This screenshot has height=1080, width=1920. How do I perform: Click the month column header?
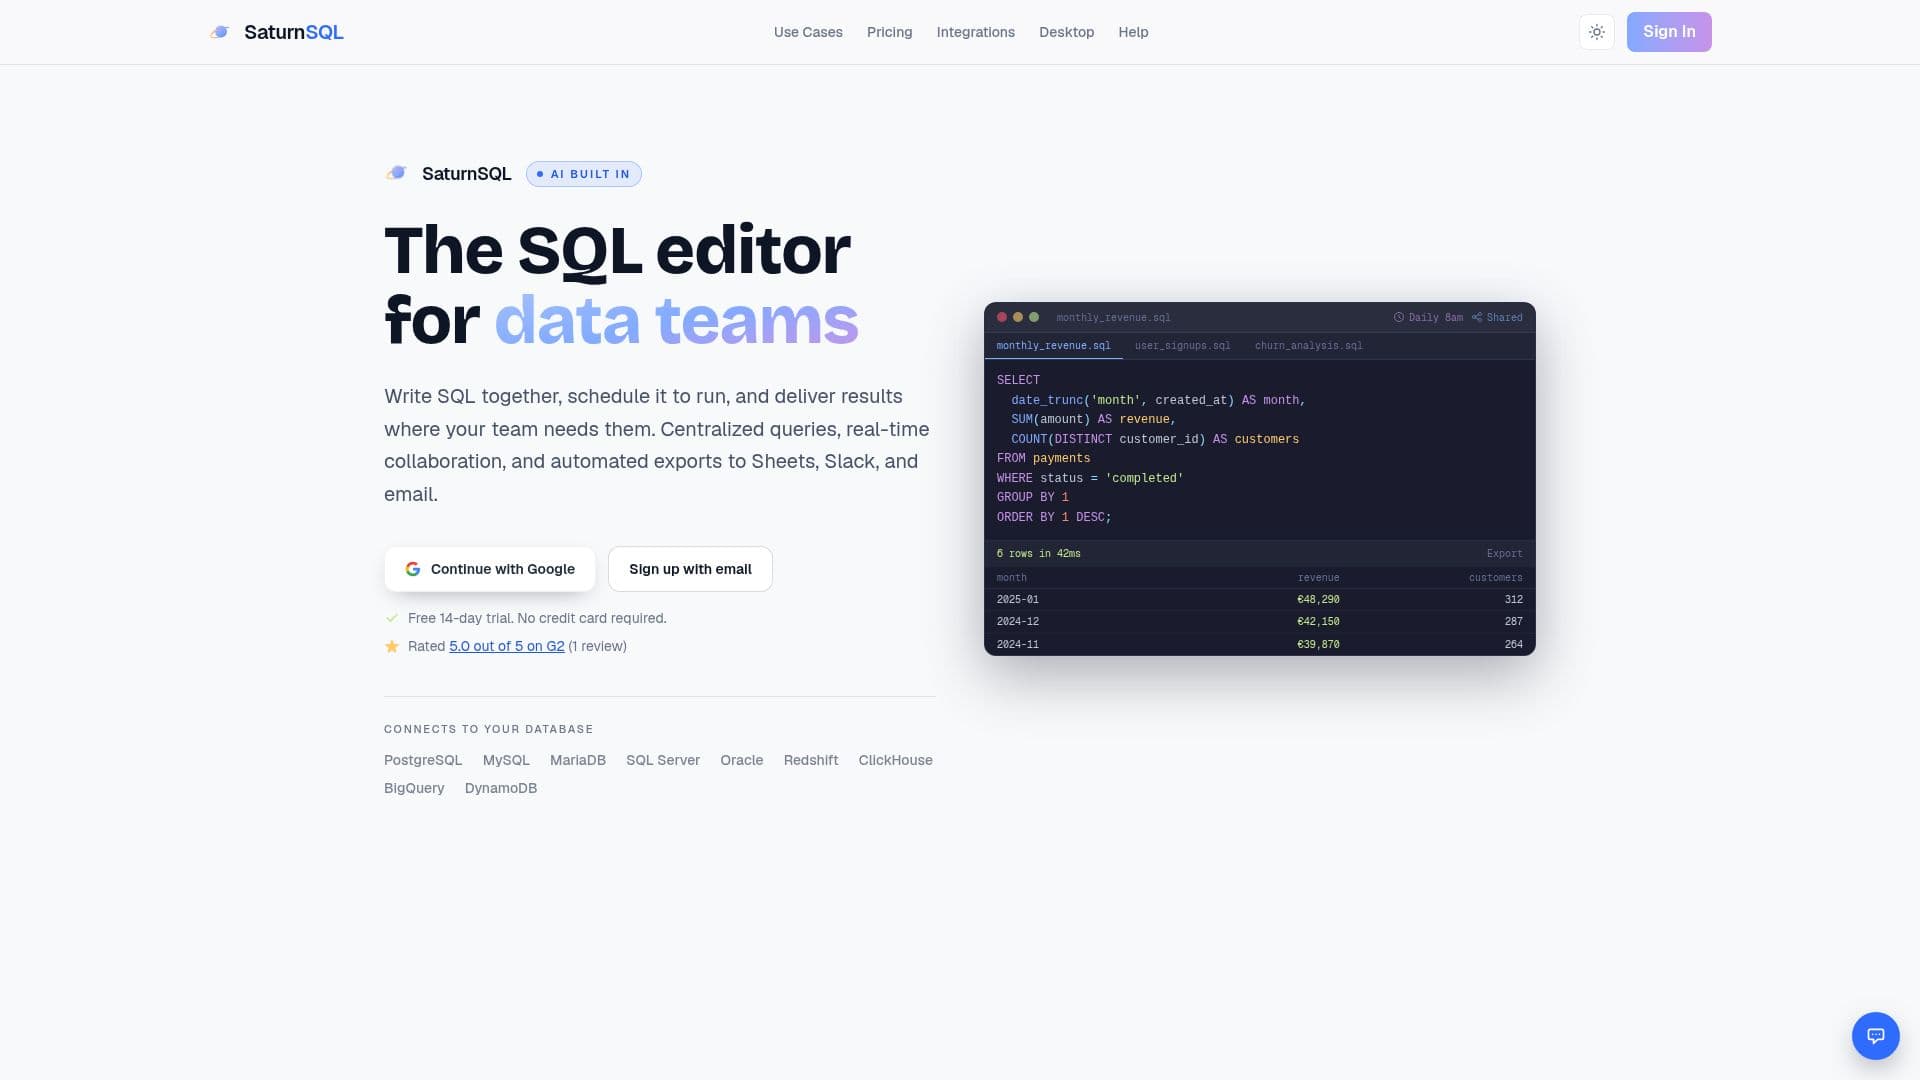pos(1011,578)
